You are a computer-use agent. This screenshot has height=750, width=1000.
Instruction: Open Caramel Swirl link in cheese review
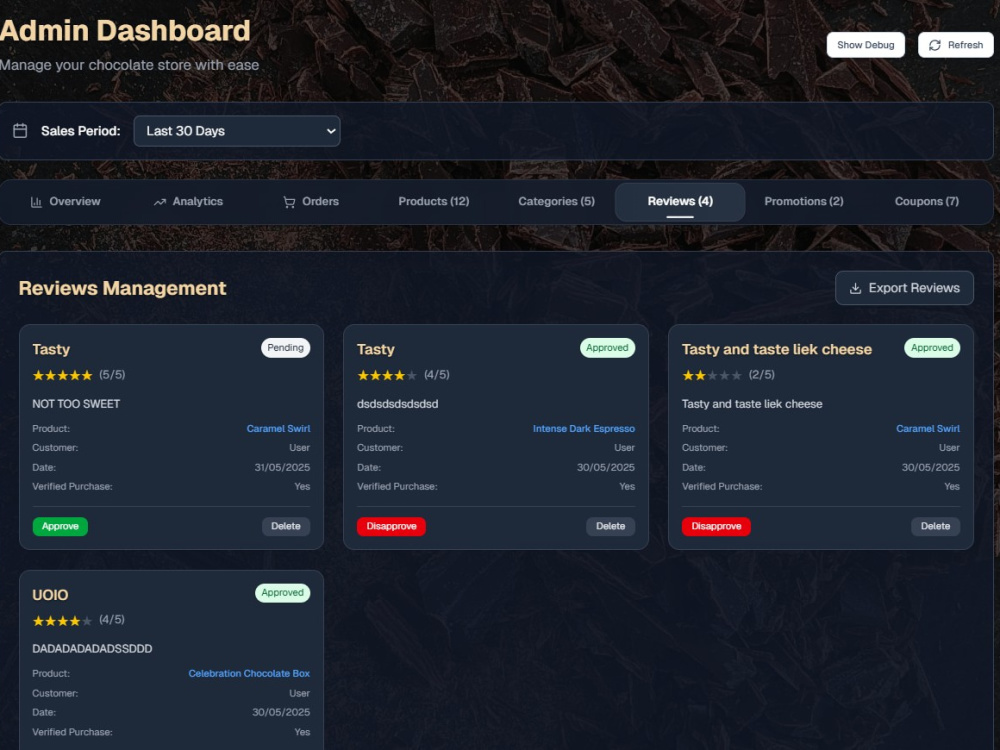pos(927,429)
